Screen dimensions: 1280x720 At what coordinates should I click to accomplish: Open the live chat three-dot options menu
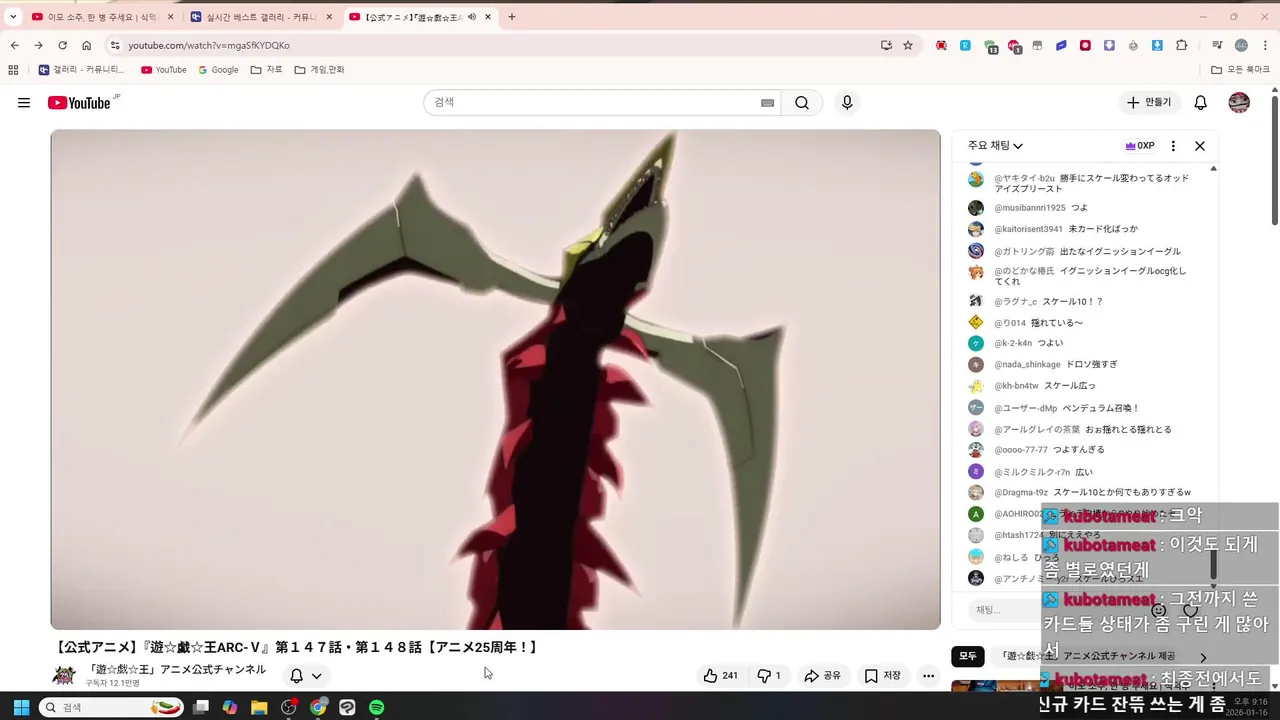coord(1173,146)
